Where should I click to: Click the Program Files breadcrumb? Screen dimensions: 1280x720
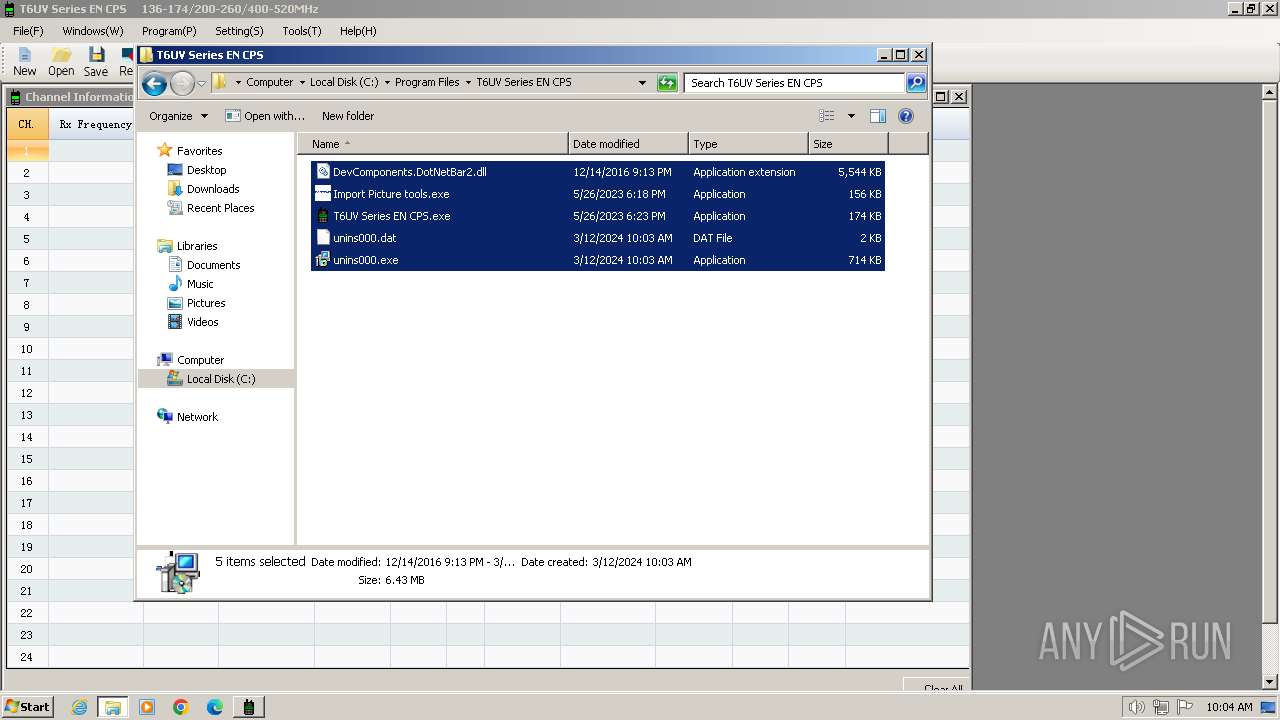pyautogui.click(x=427, y=83)
